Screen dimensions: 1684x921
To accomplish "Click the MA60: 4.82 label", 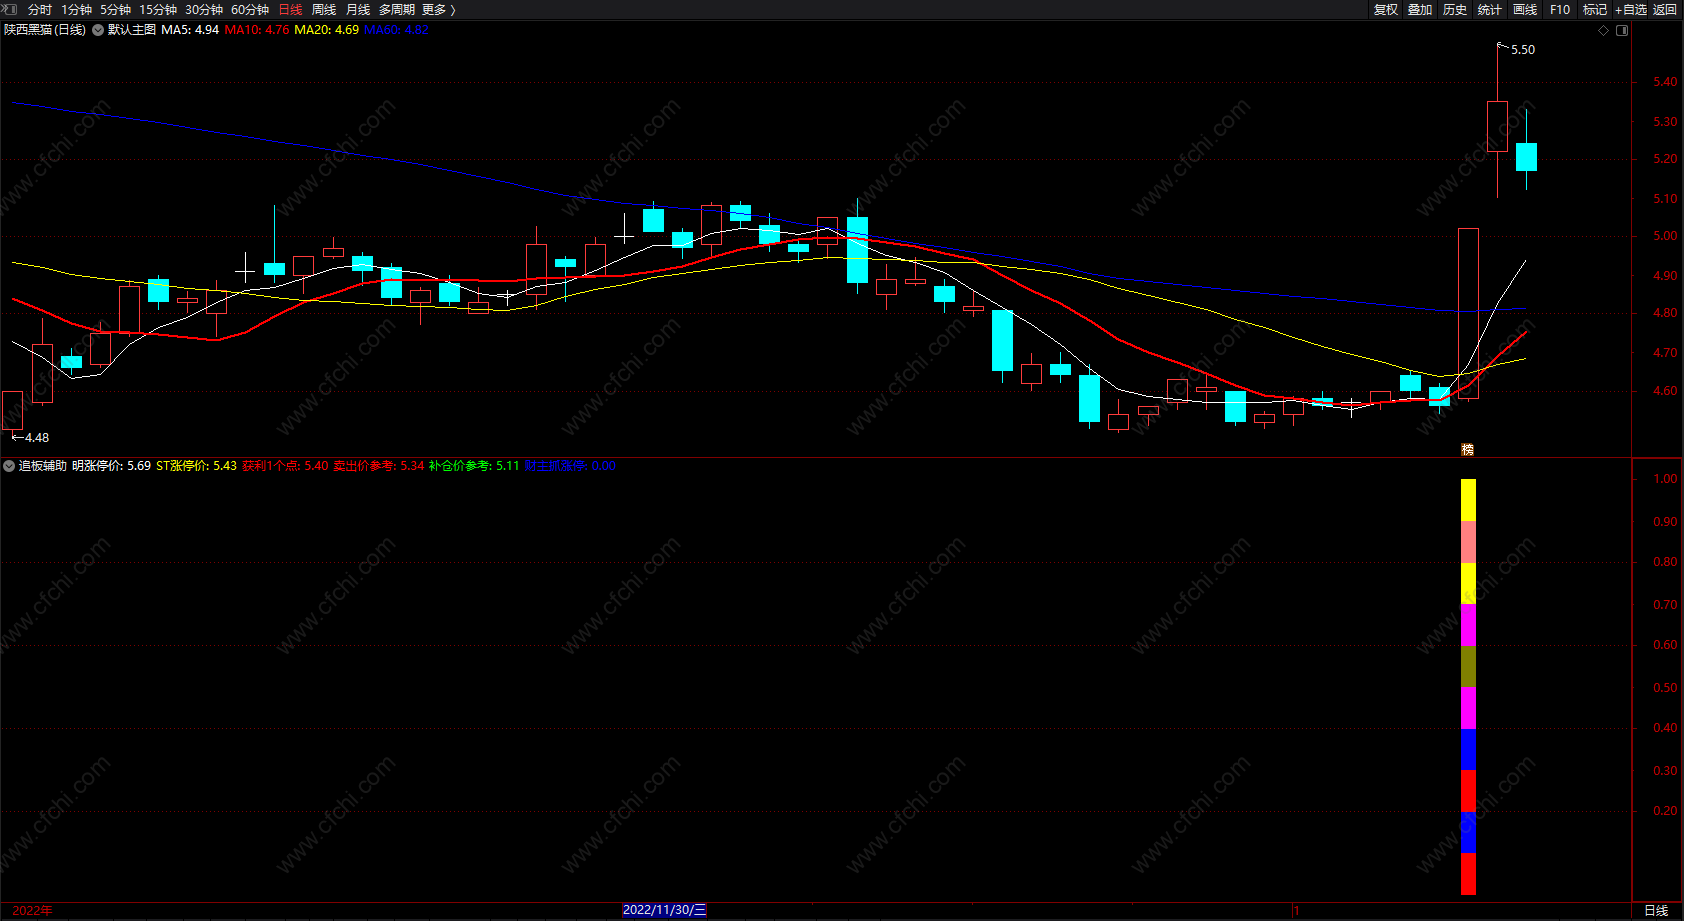I will click(x=397, y=30).
